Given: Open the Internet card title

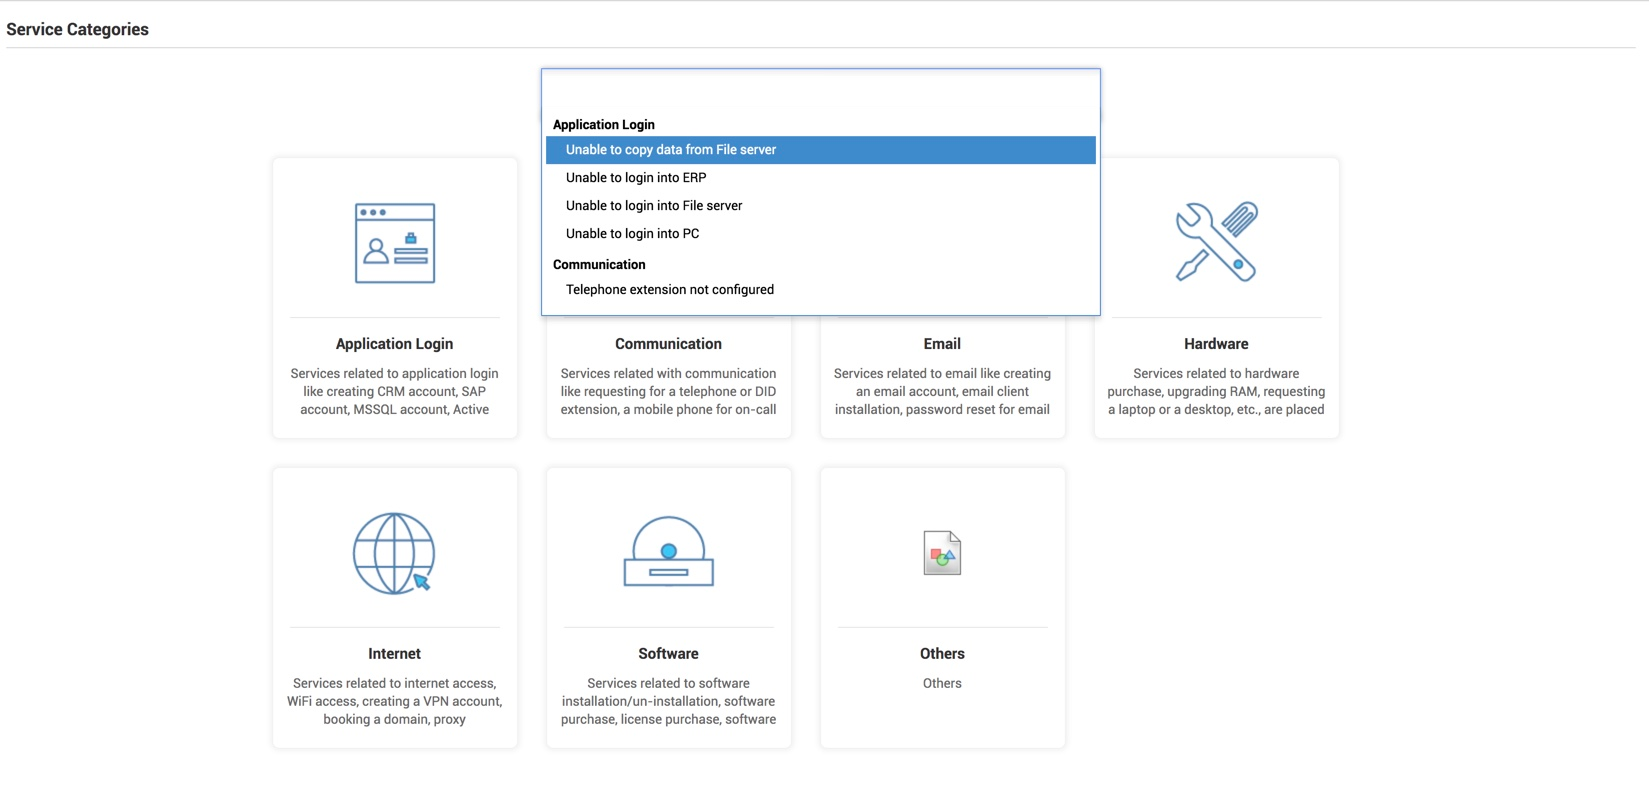Looking at the screenshot, I should [x=395, y=654].
